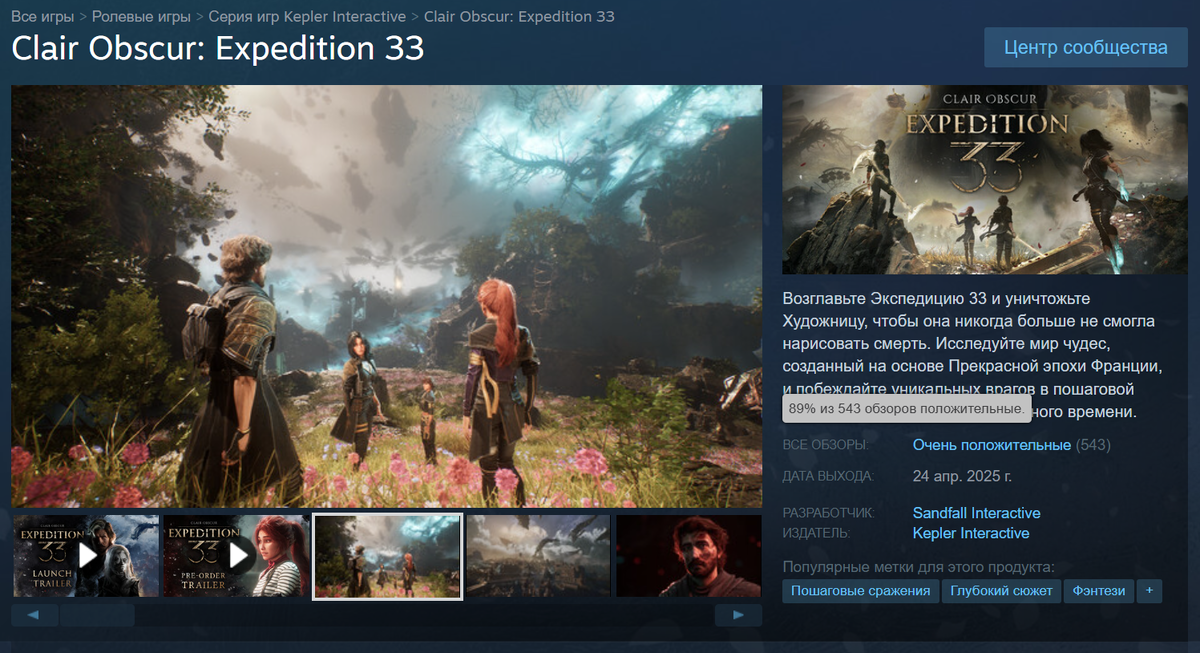
Task: Click the ДАТА ВЫХОДА label
Action: (x=828, y=476)
